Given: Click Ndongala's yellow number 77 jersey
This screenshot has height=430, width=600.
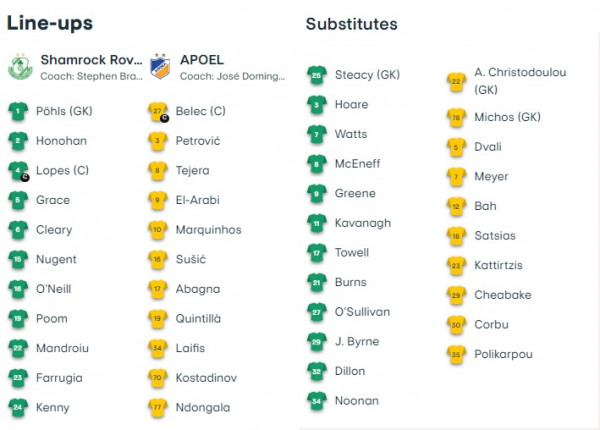Looking at the screenshot, I should (x=158, y=408).
